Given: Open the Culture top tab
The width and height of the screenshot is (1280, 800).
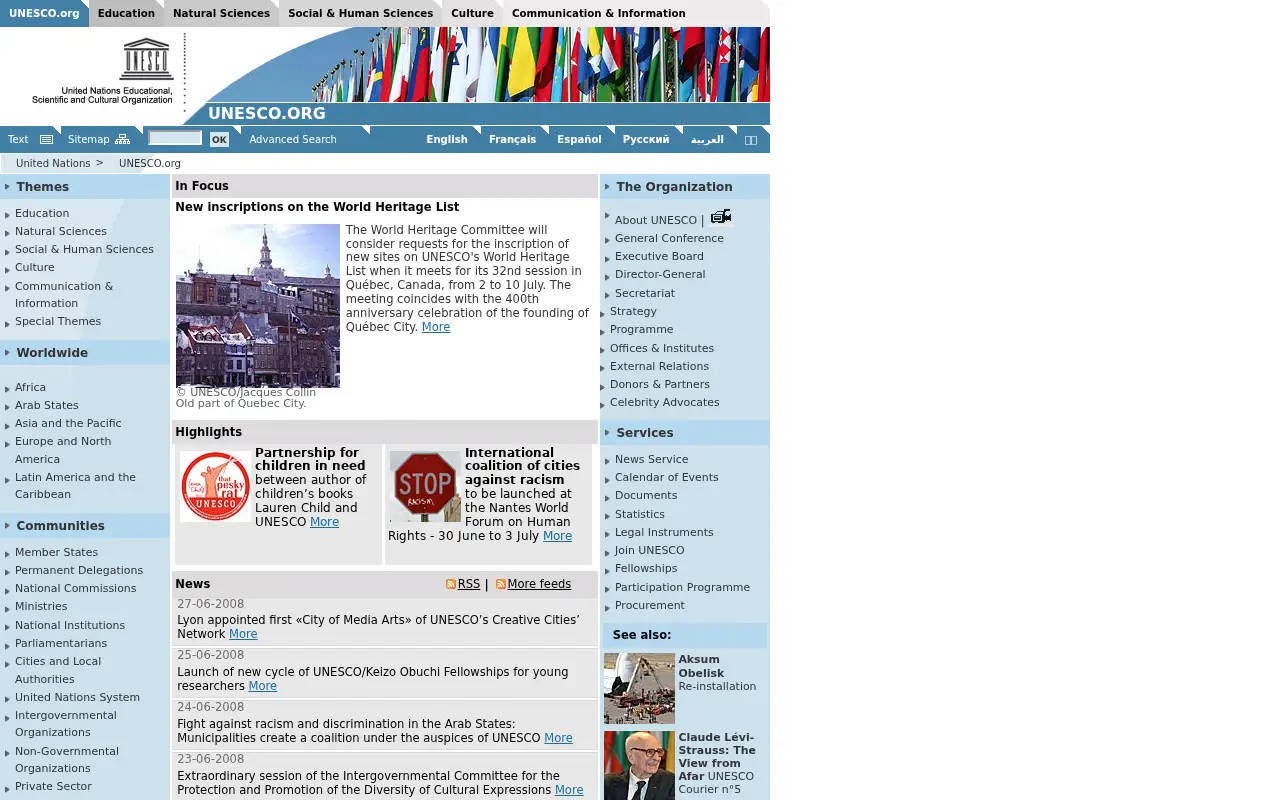Looking at the screenshot, I should 472,13.
